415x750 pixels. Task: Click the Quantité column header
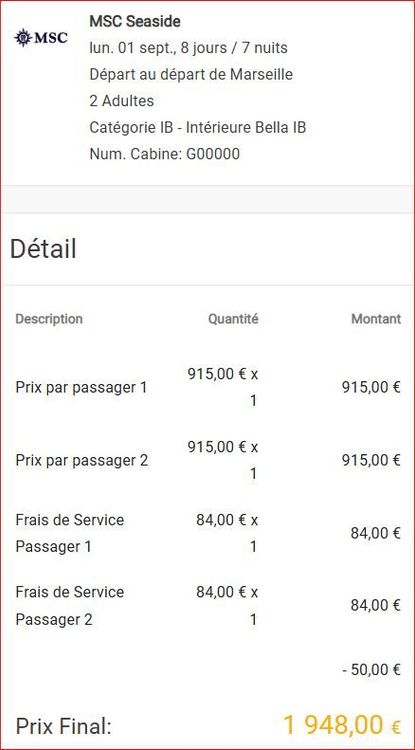tap(233, 319)
